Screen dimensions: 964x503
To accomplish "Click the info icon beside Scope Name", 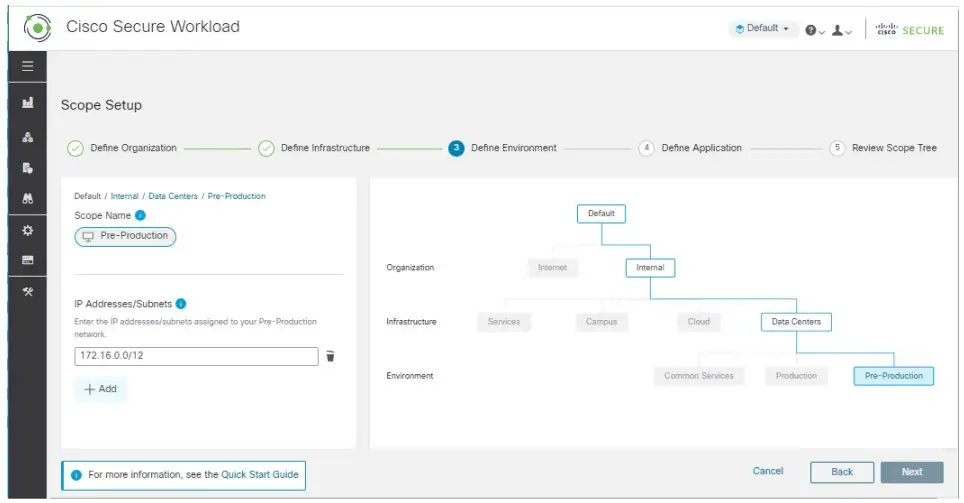I will click(x=141, y=215).
